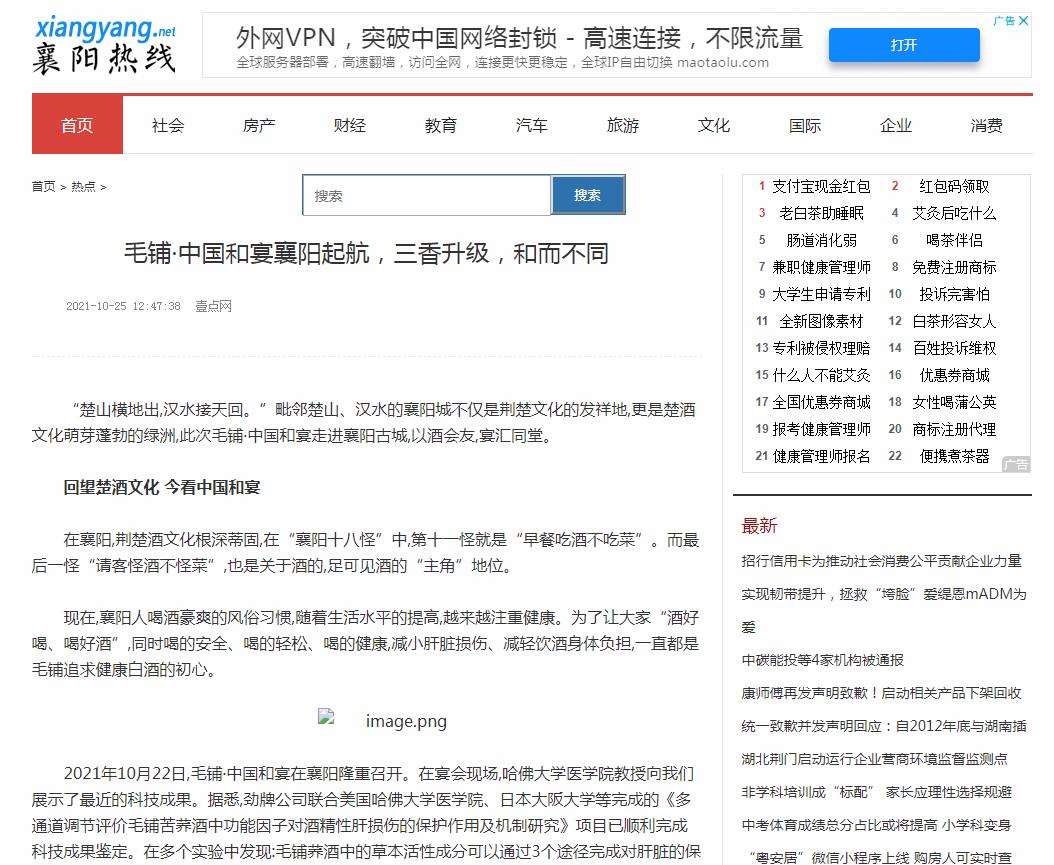Open the 首页 nav tab
1054x865 pixels.
point(77,125)
